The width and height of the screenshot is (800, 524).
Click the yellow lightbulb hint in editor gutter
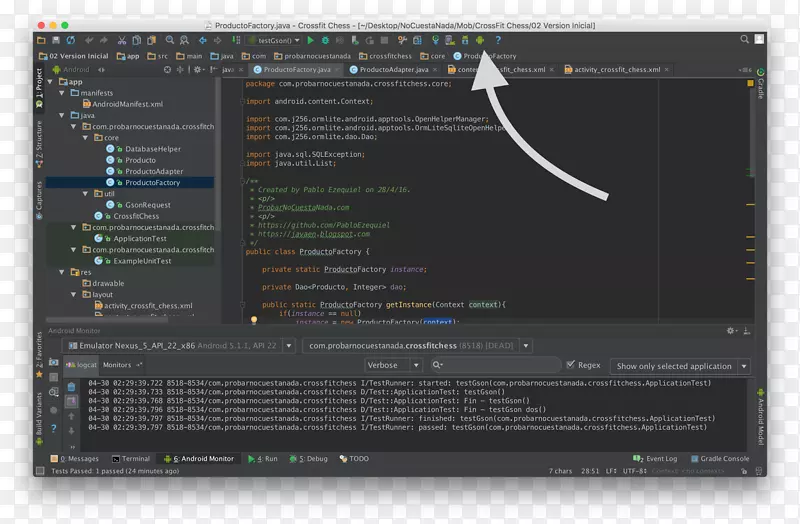pyautogui.click(x=254, y=321)
